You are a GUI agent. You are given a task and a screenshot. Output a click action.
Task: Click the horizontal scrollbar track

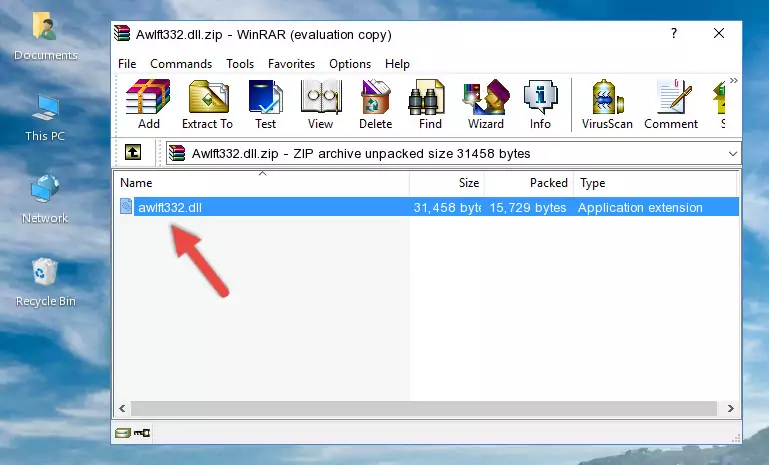(x=424, y=408)
